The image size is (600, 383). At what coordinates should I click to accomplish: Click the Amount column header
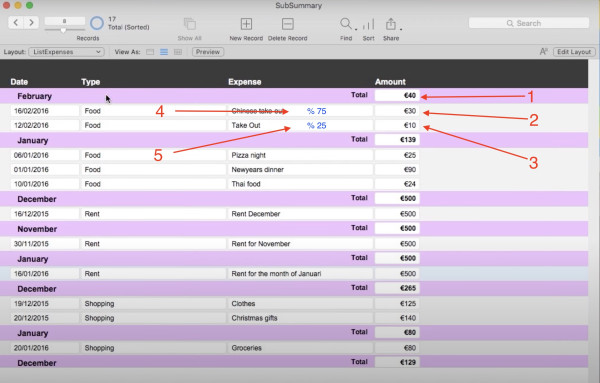pyautogui.click(x=390, y=82)
